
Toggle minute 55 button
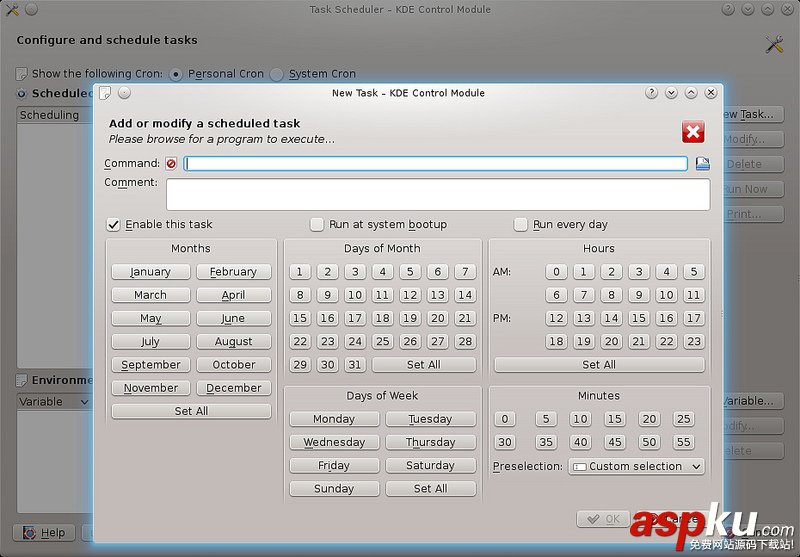(x=684, y=442)
